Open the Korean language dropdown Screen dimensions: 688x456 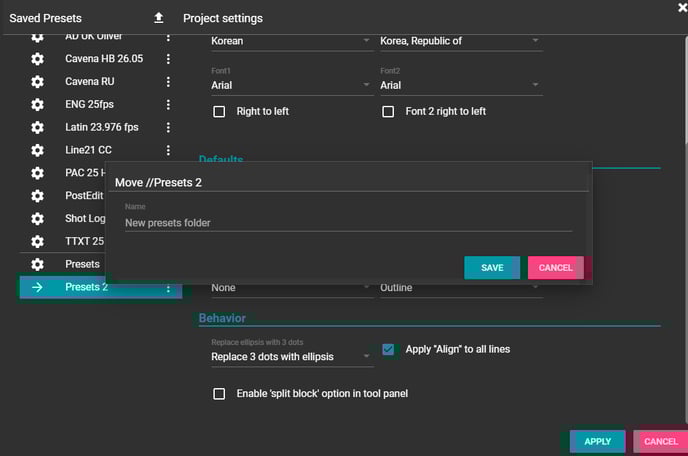click(288, 41)
